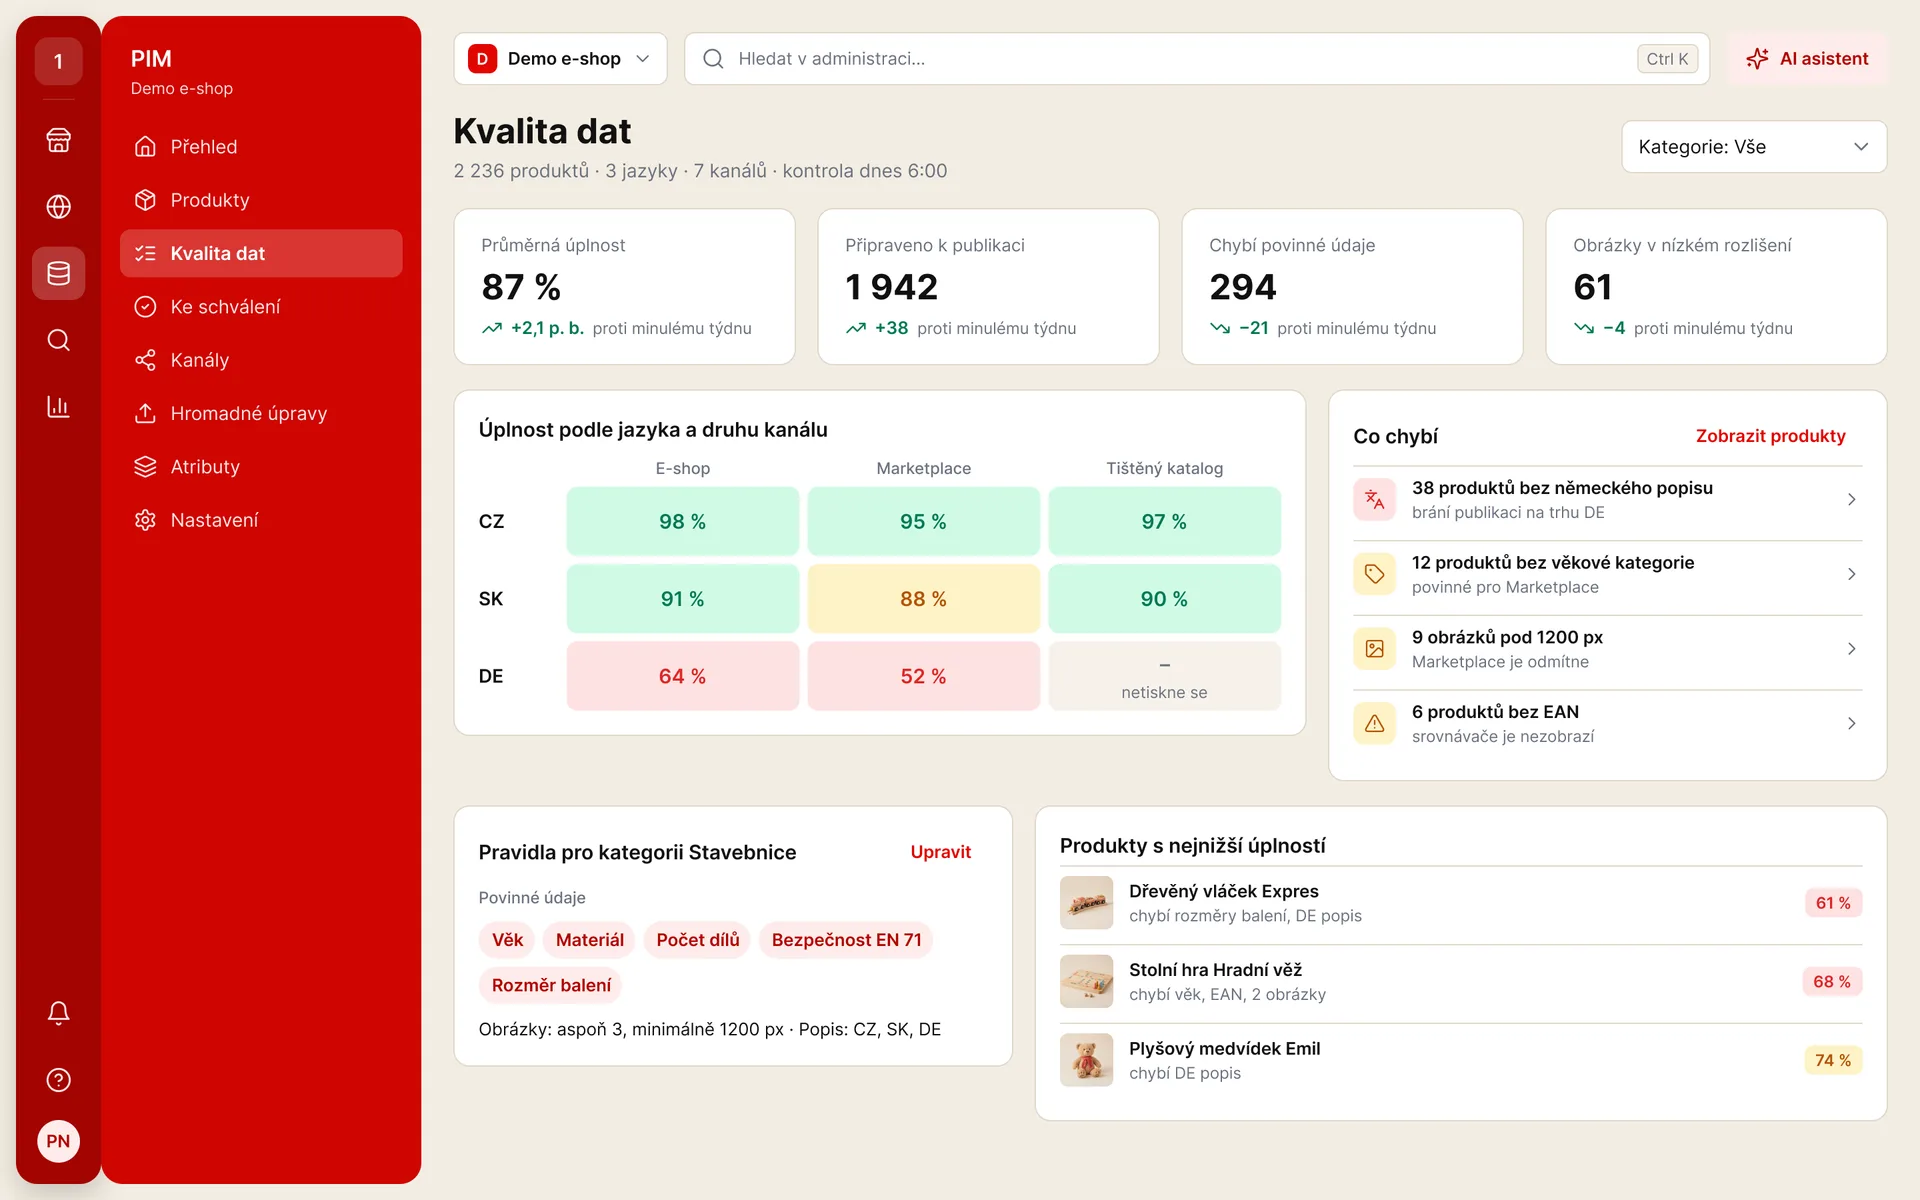Click the search icon in the top search bar
This screenshot has height=1200, width=1920.
click(x=713, y=59)
